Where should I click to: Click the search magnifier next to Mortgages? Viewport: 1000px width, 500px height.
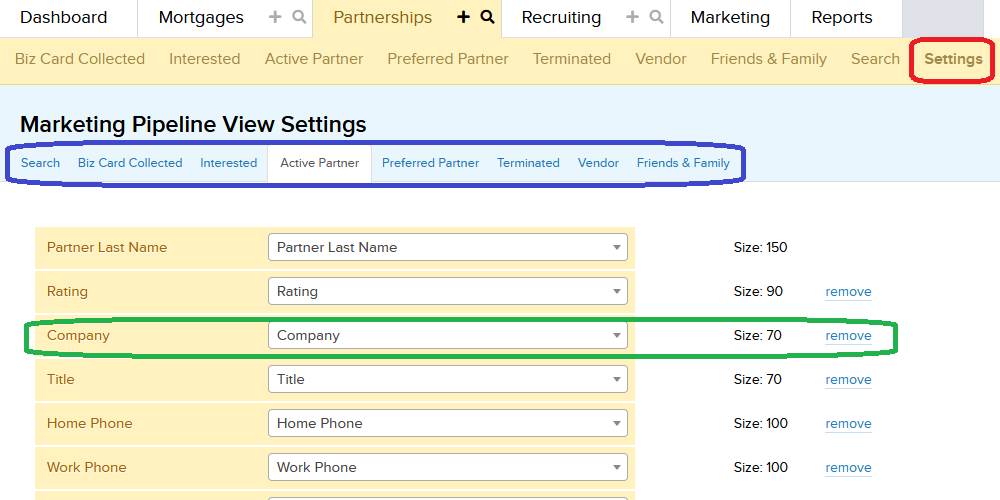[x=299, y=17]
